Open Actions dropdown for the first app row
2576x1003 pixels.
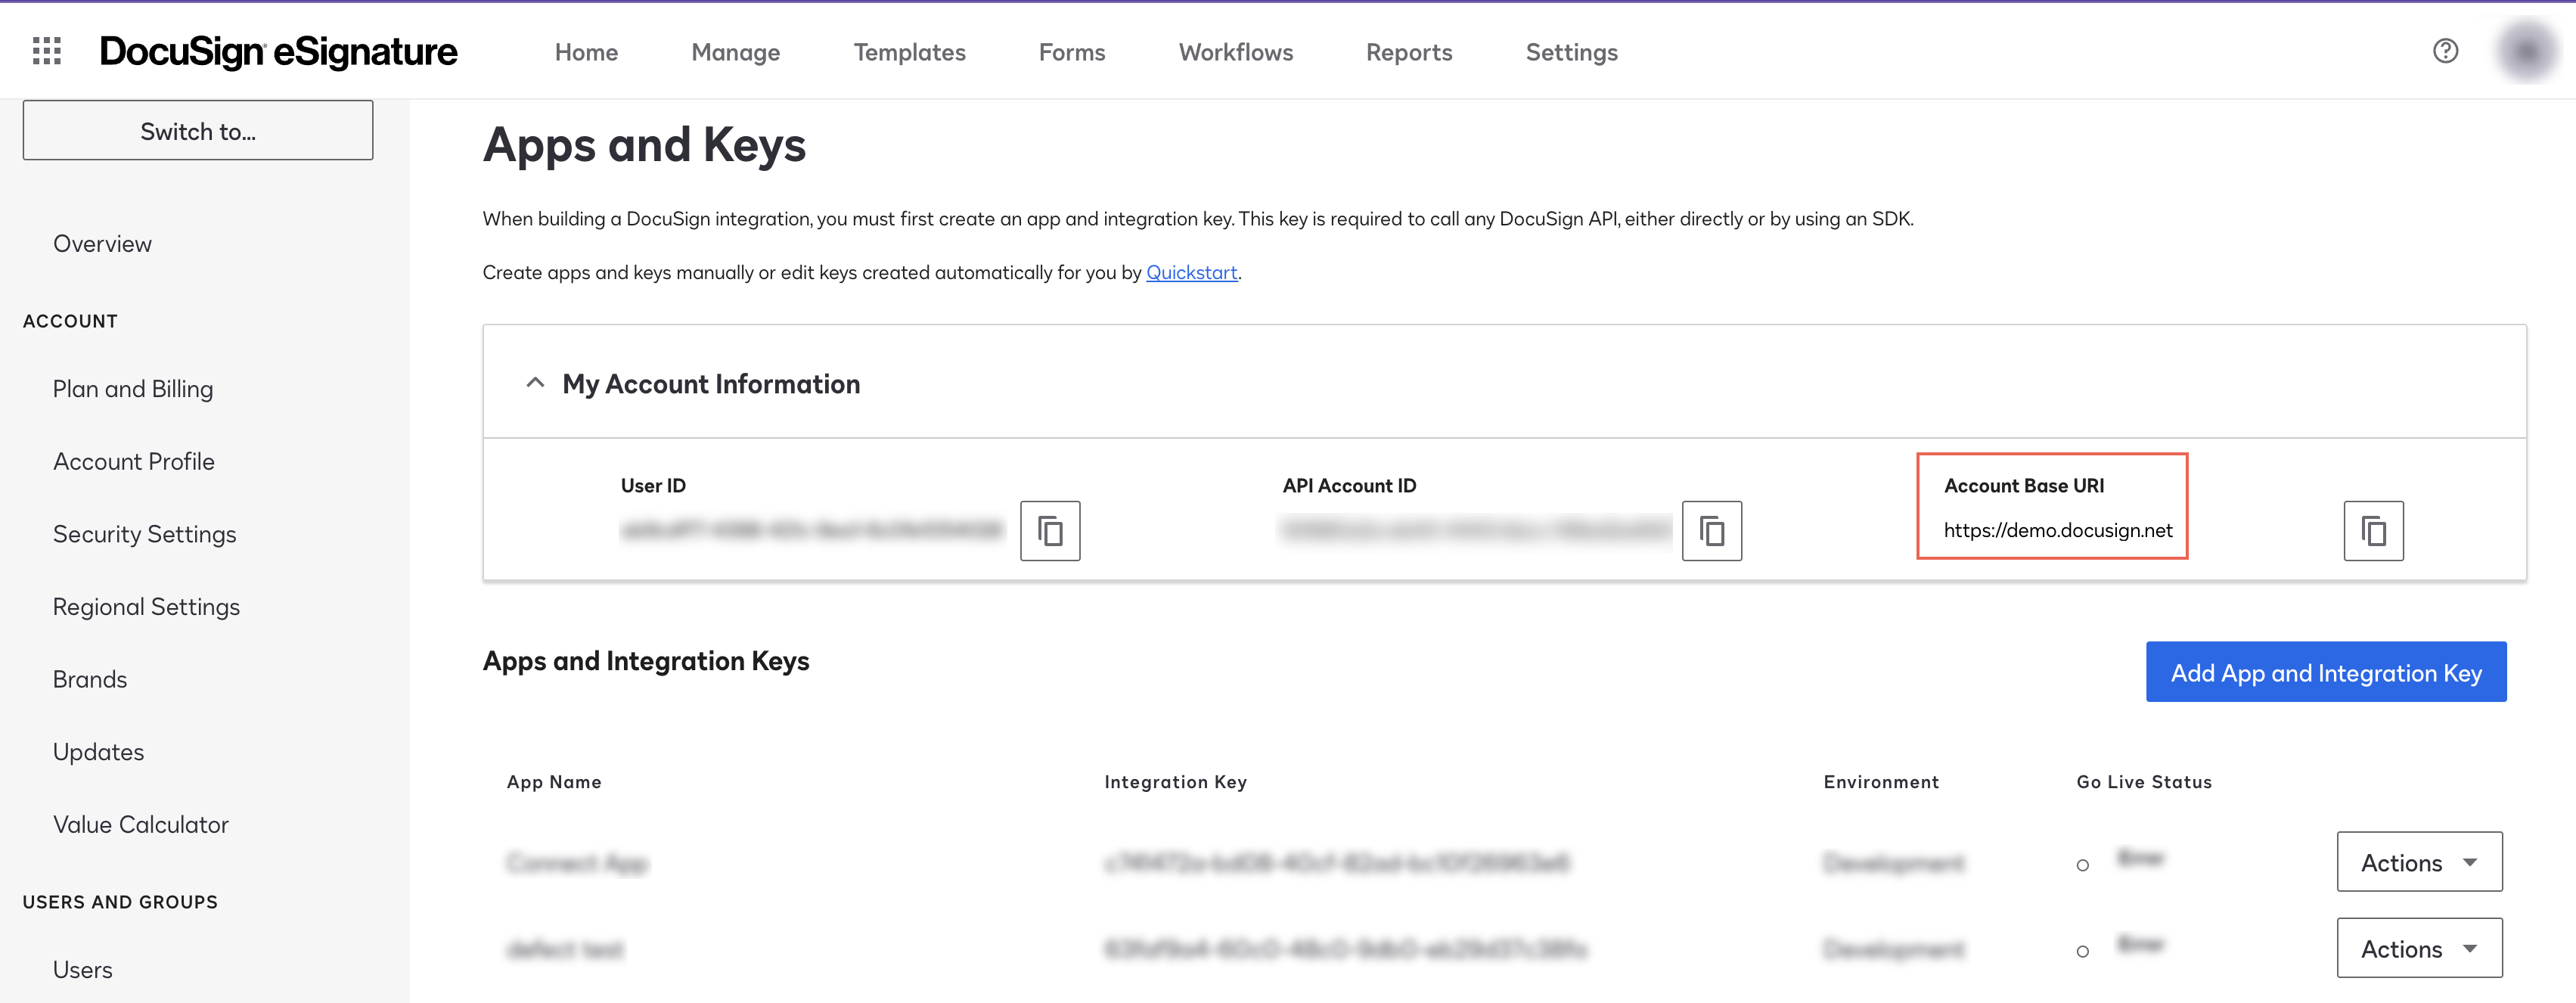(x=2420, y=862)
